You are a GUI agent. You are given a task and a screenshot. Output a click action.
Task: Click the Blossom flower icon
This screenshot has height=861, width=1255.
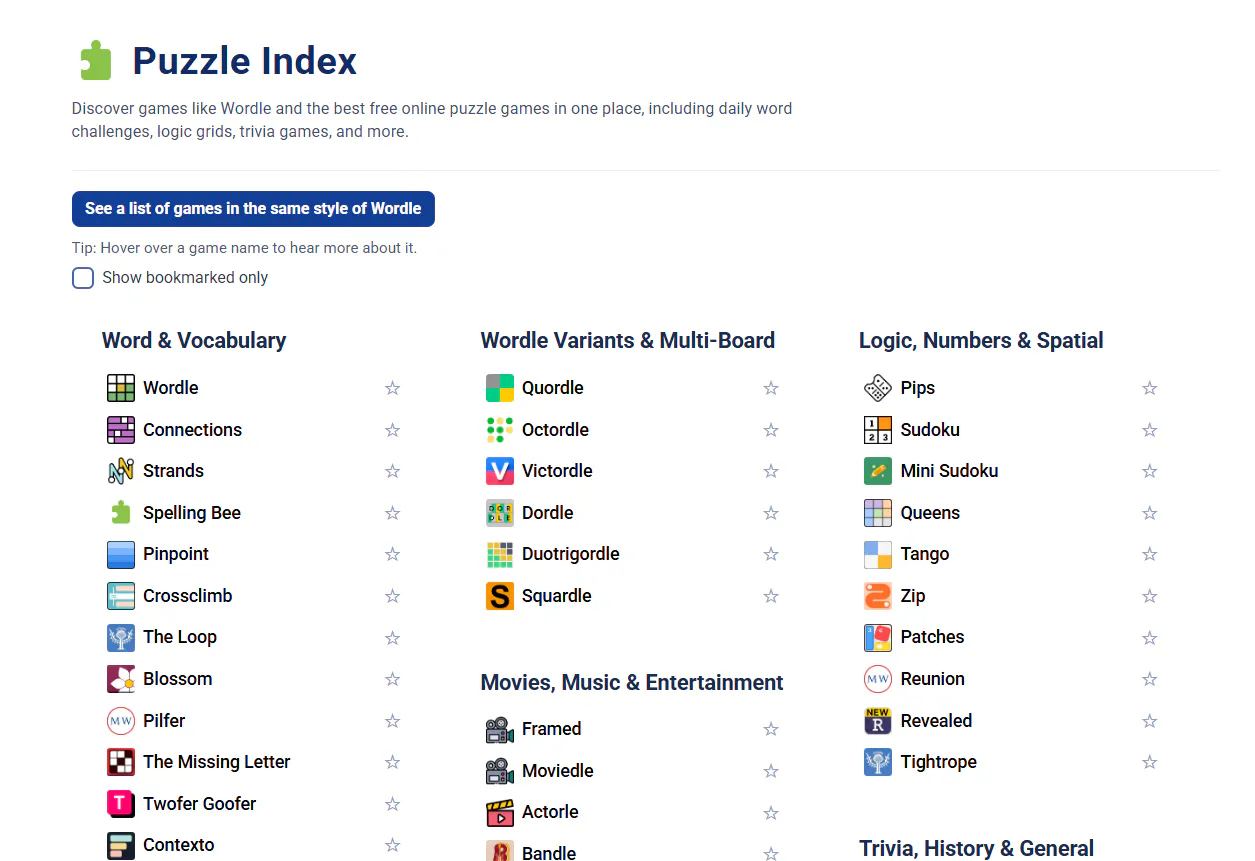[x=121, y=679]
